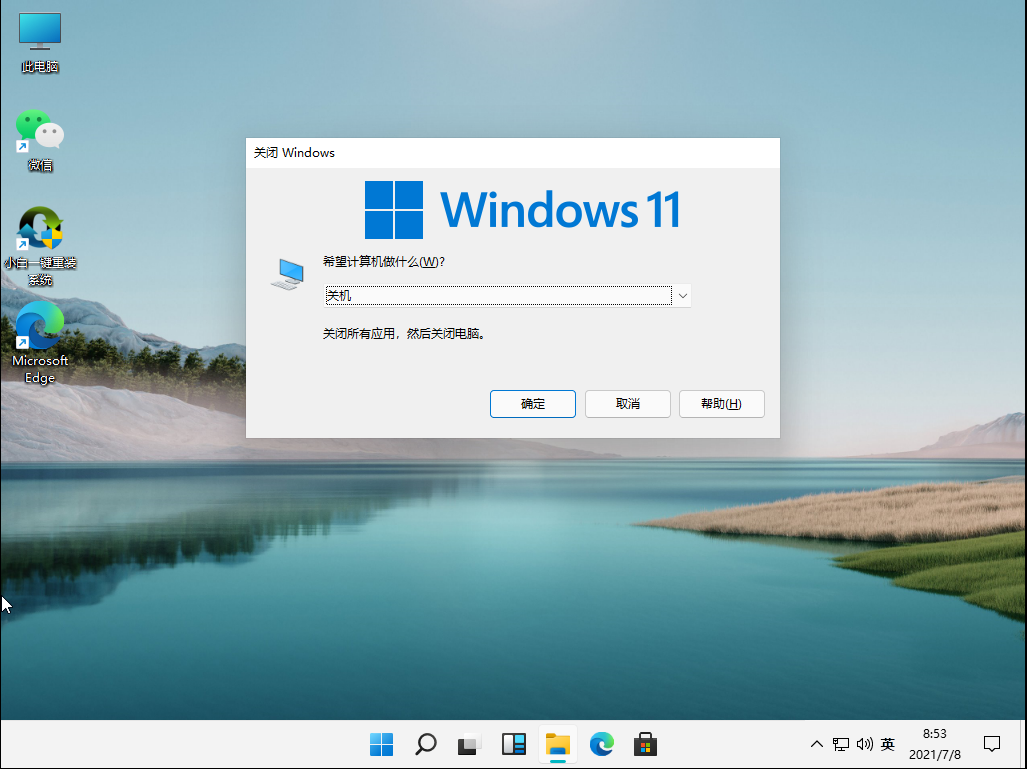This screenshot has height=769, width=1027.
Task: Open the volume control in the tray
Action: [x=864, y=744]
